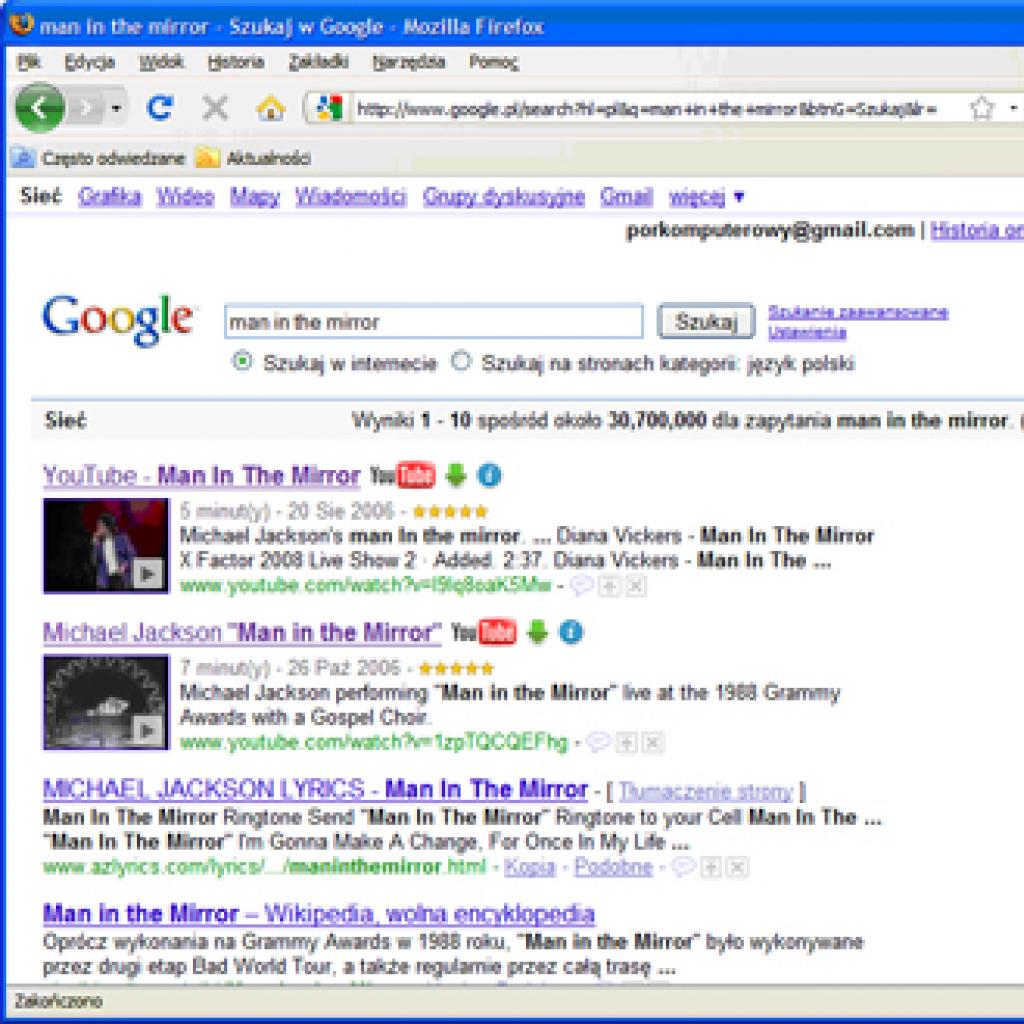Promote first result with the plus icon
This screenshot has width=1024, height=1024.
click(609, 586)
